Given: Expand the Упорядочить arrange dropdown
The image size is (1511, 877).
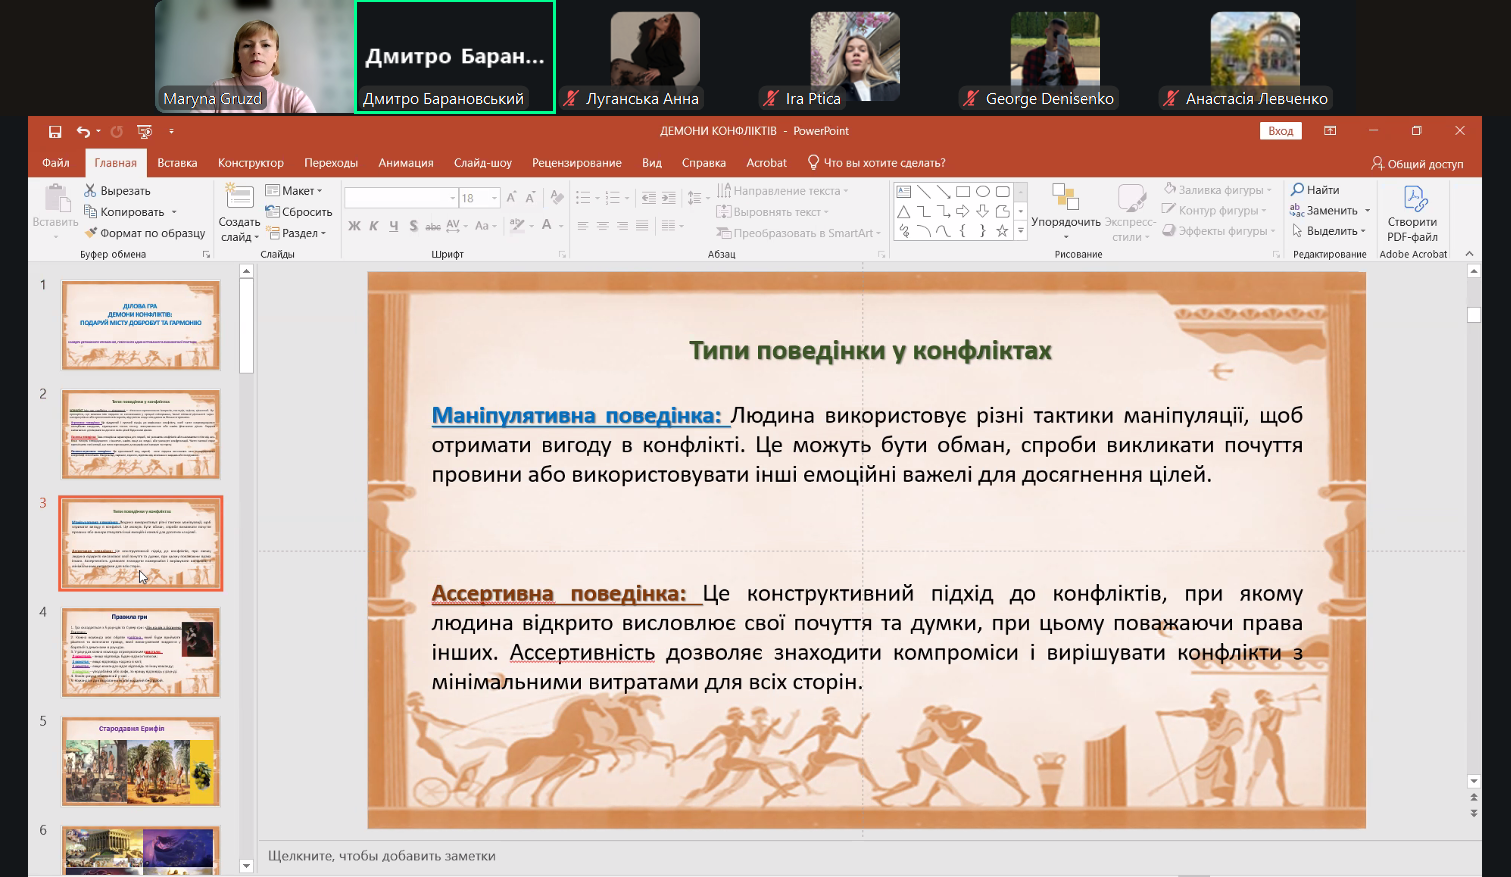Looking at the screenshot, I should (1065, 223).
